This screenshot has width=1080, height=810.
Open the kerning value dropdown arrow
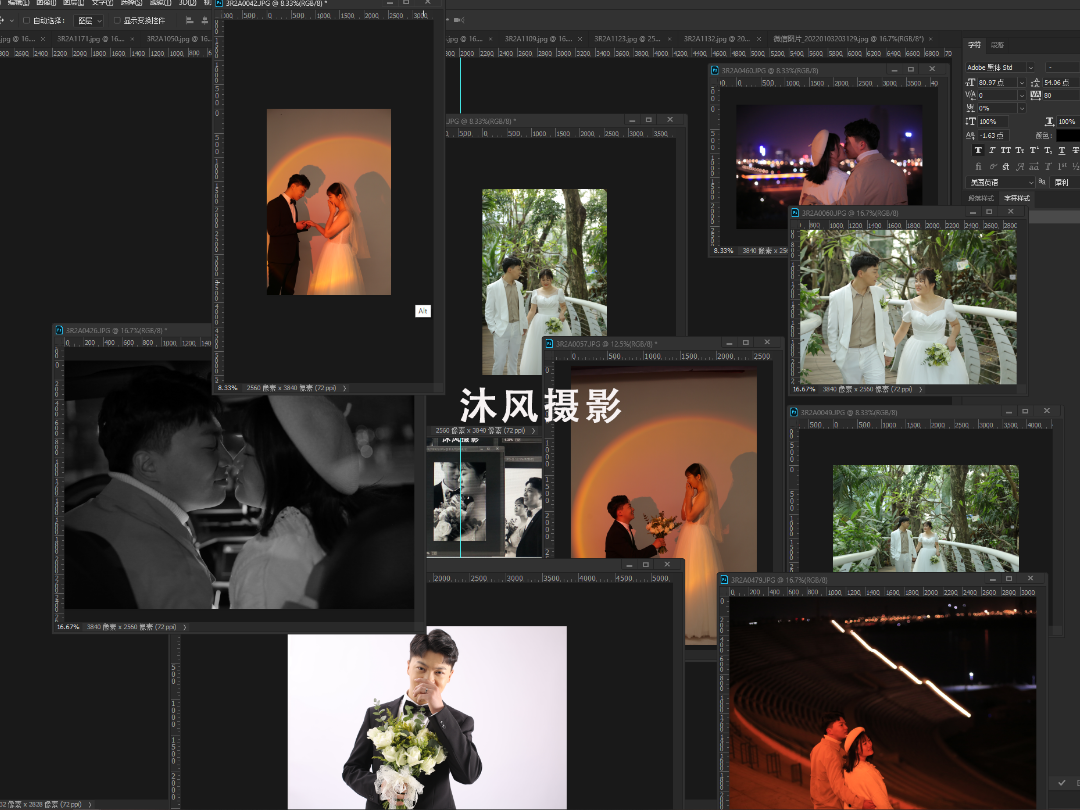[x=1021, y=95]
